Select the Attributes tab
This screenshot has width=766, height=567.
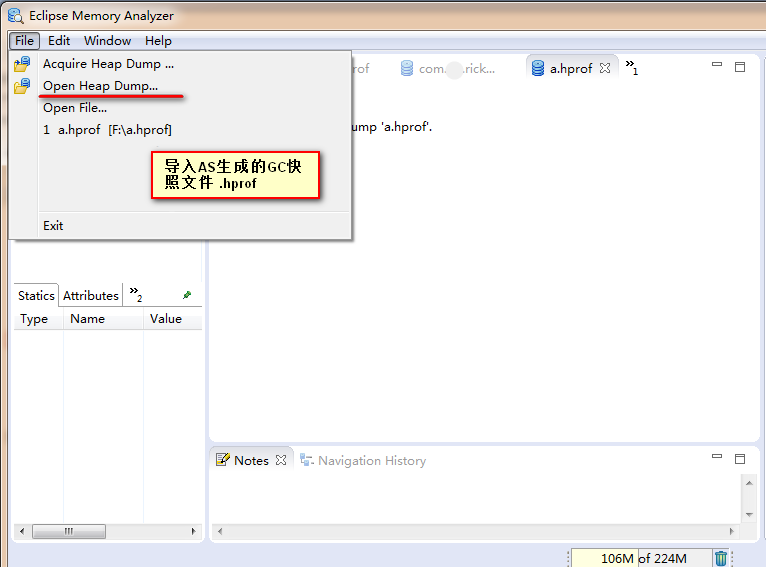91,295
